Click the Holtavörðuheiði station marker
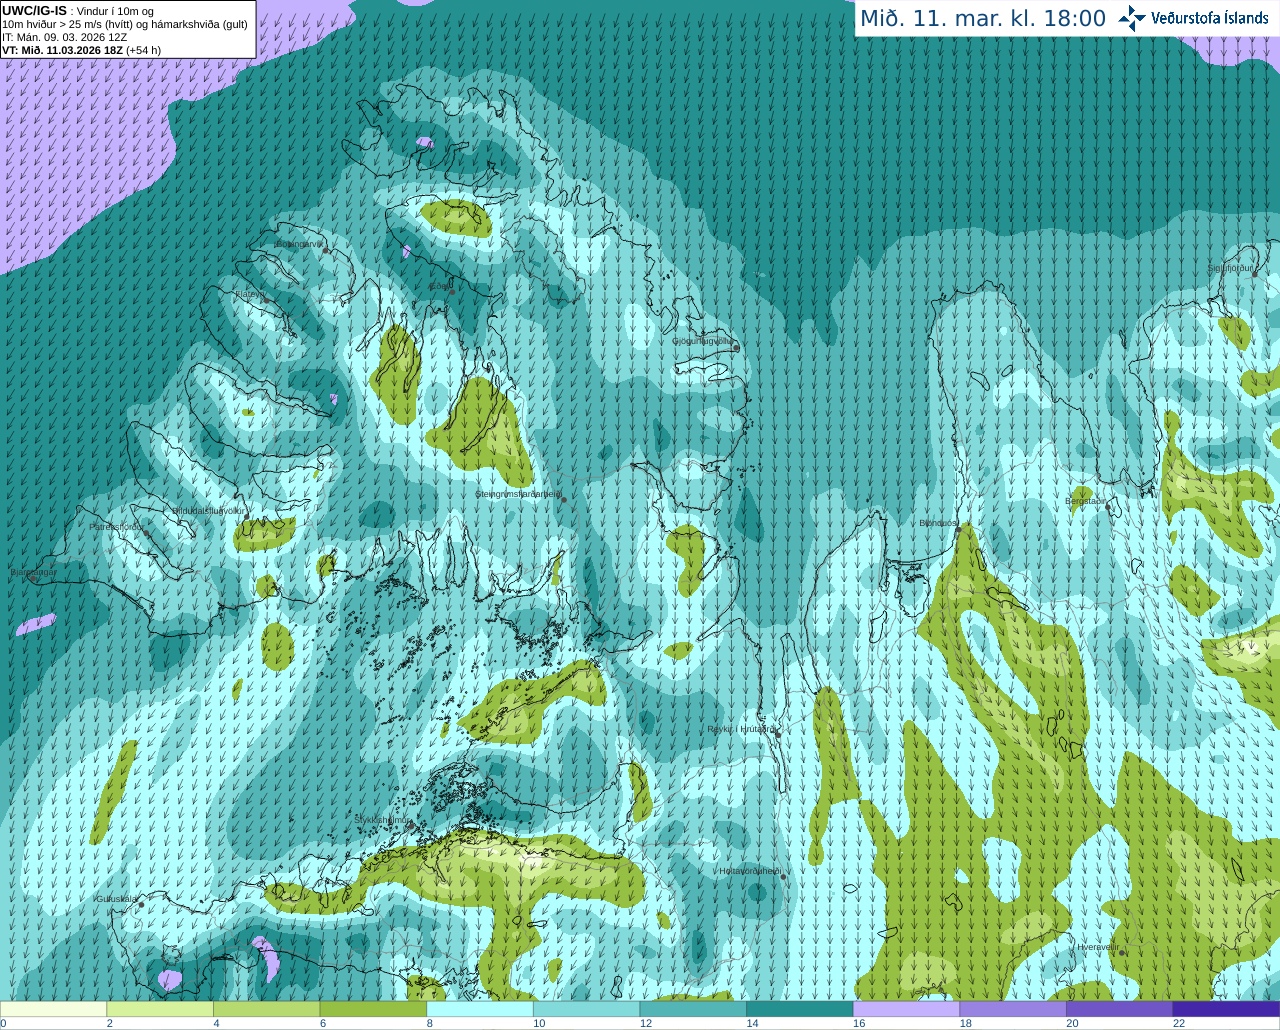1280x1030 pixels. [x=783, y=877]
